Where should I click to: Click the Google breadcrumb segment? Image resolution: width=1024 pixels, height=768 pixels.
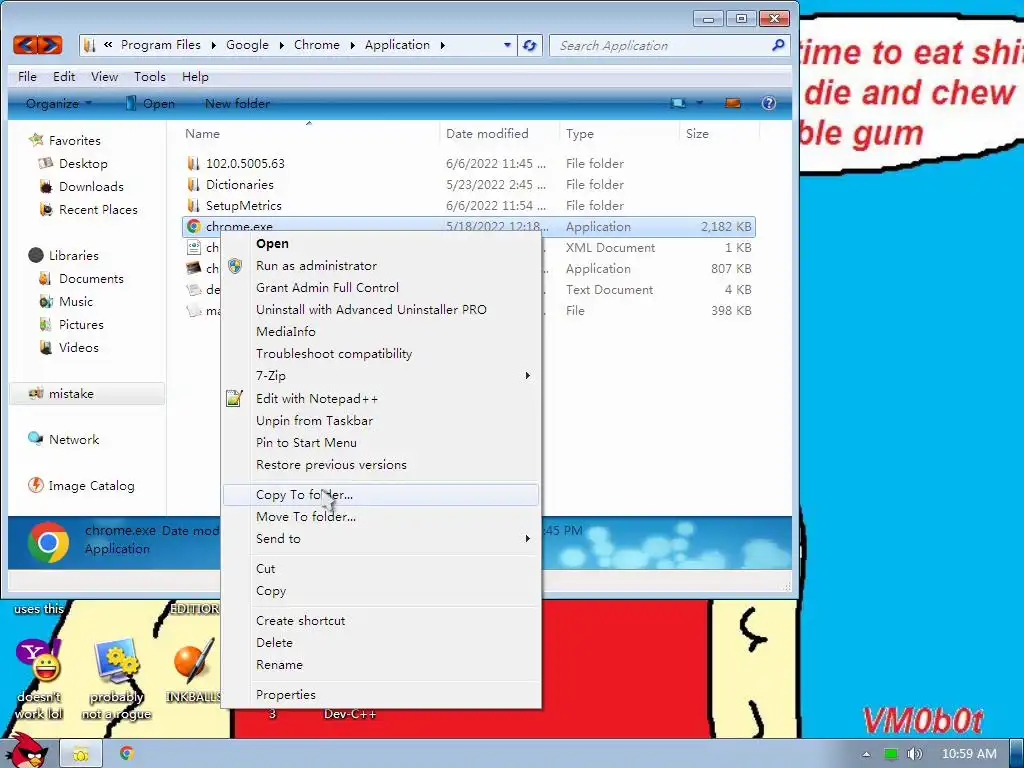pyautogui.click(x=247, y=45)
